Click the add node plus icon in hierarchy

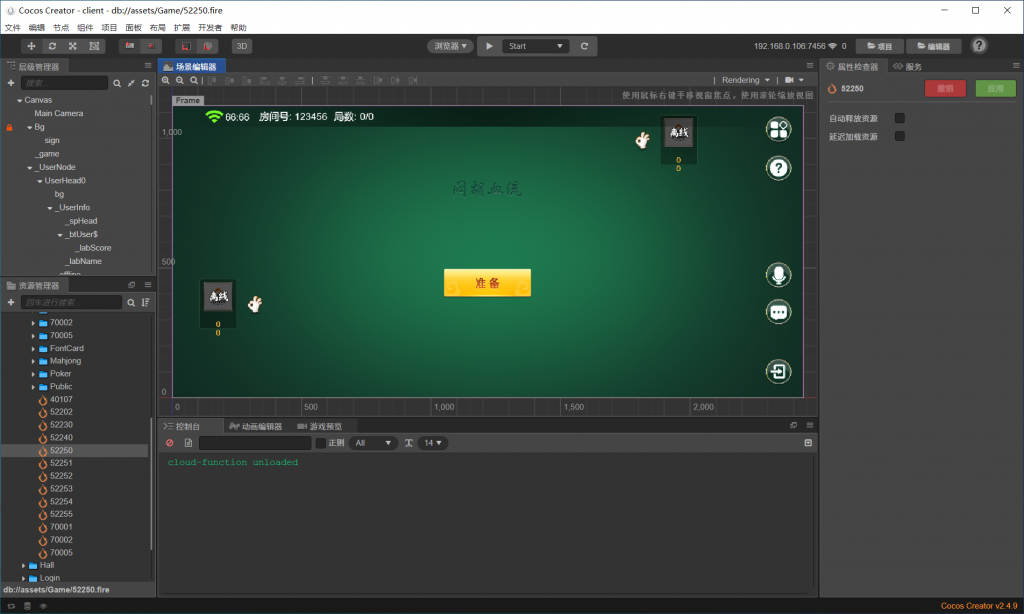(11, 83)
